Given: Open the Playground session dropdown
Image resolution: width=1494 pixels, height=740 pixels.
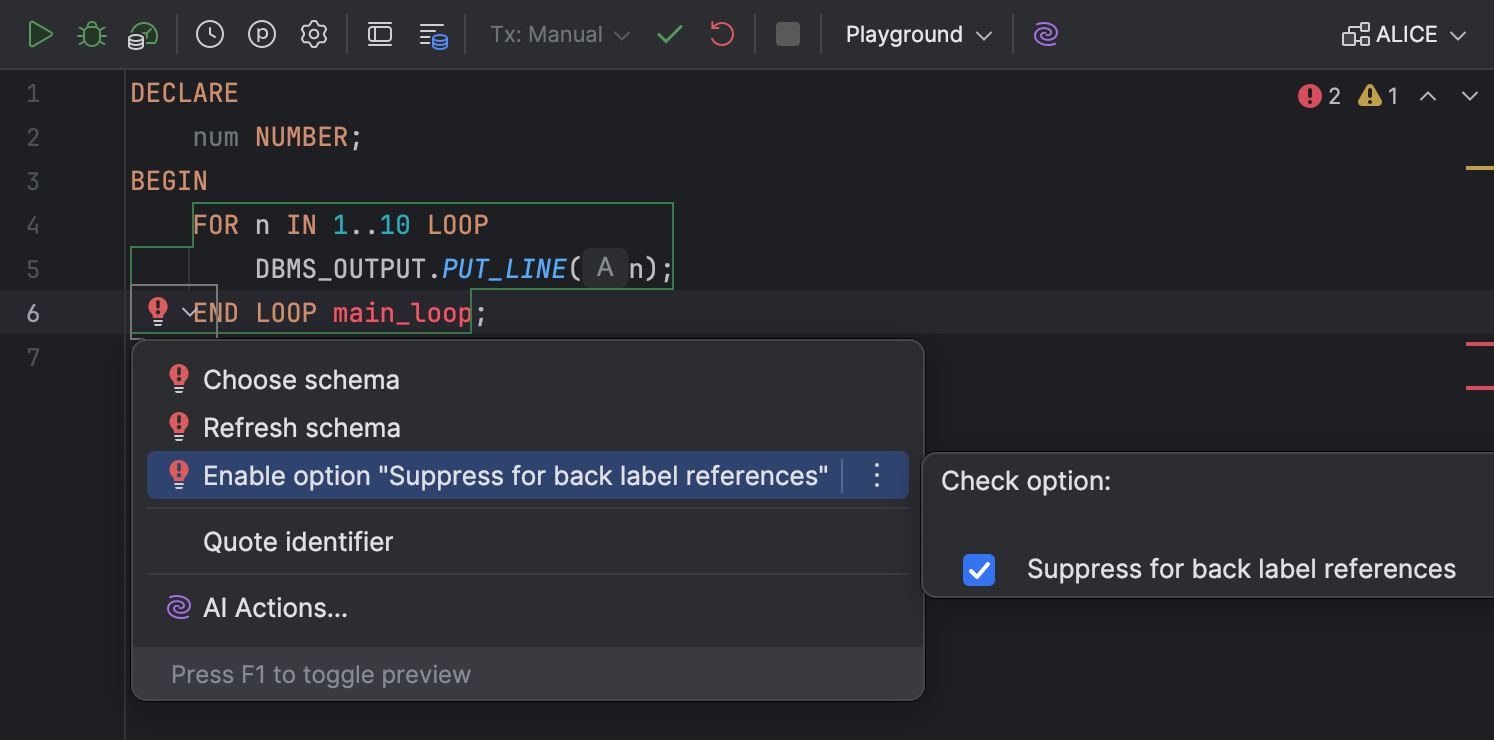Looking at the screenshot, I should coord(918,34).
